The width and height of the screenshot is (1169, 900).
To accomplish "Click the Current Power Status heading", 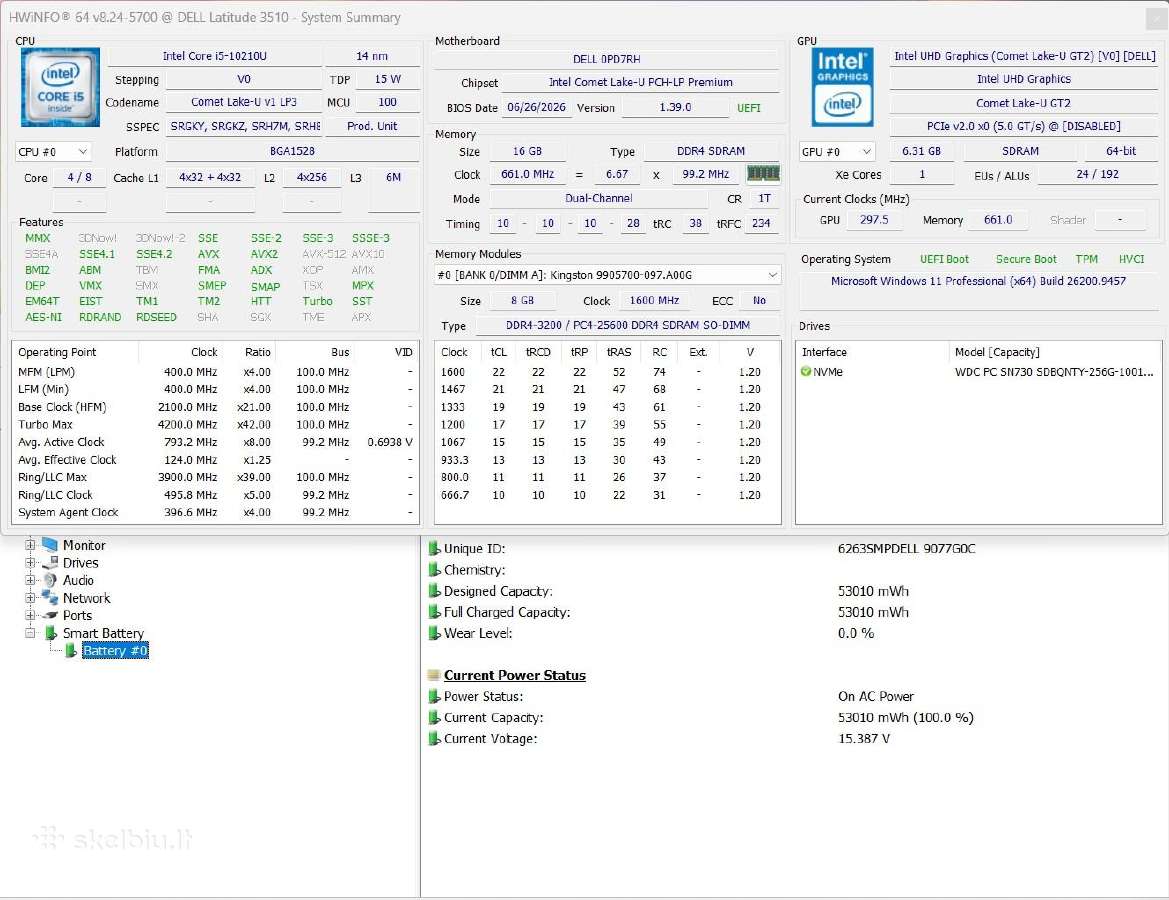I will coord(514,676).
